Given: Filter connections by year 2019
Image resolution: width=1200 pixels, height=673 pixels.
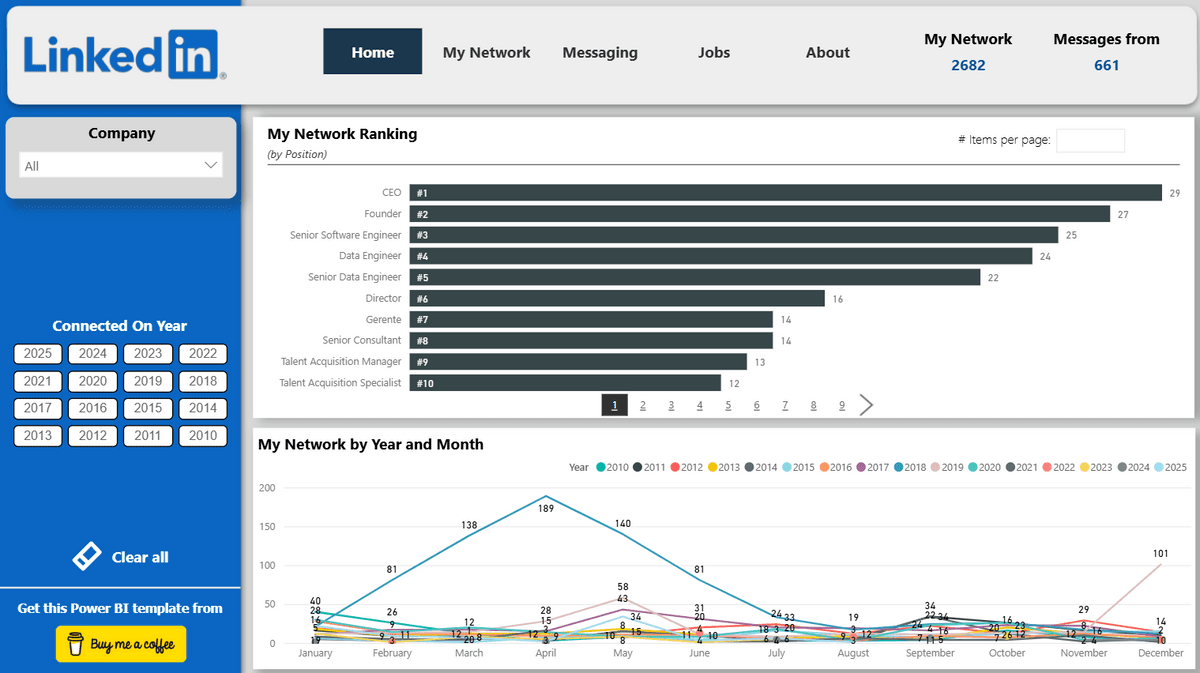Looking at the screenshot, I should pos(148,381).
